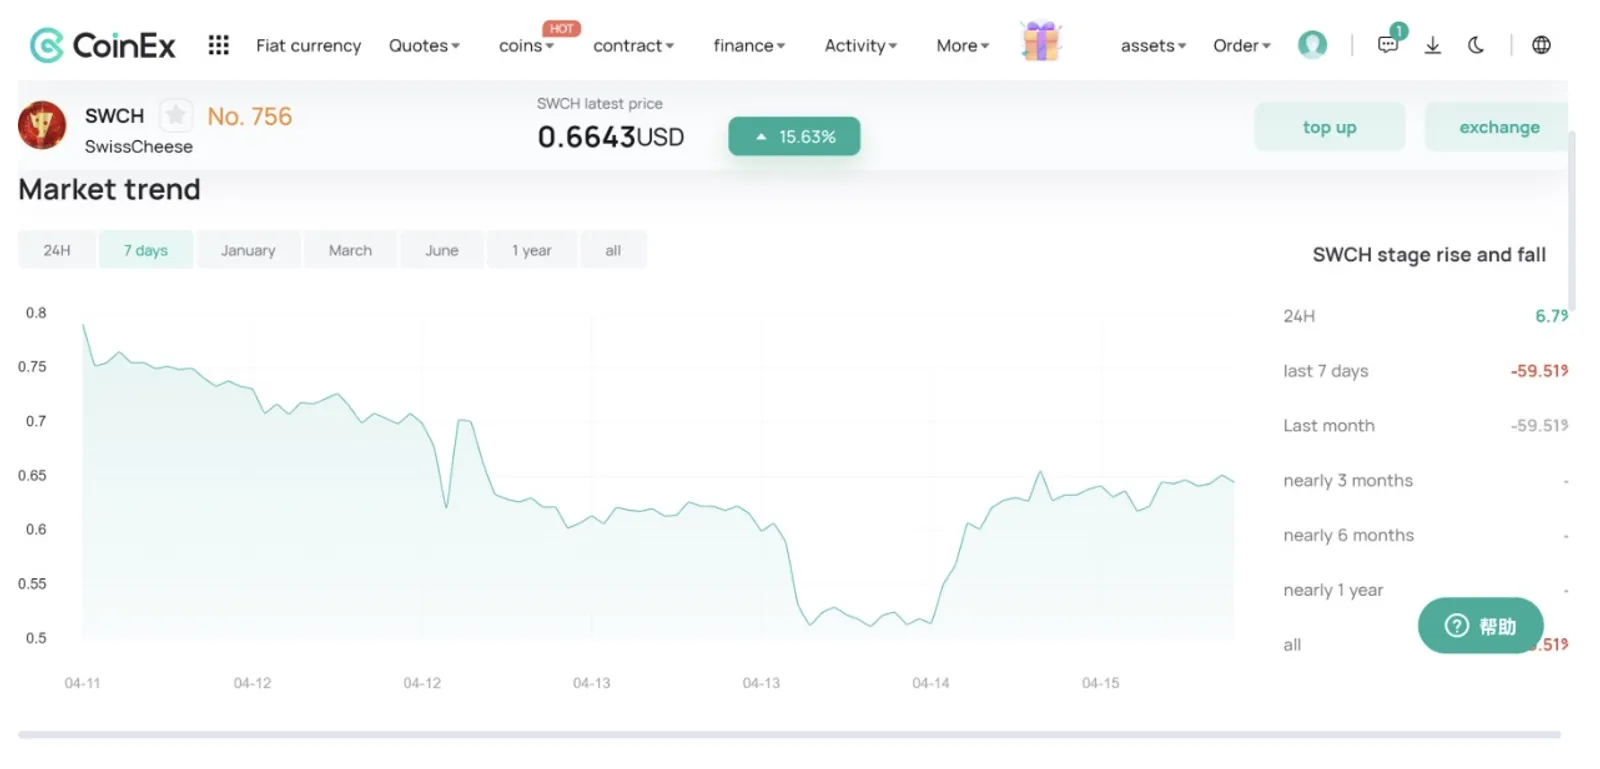Click the SwissCheese coin logo
The height and width of the screenshot is (769, 1600).
(x=42, y=125)
